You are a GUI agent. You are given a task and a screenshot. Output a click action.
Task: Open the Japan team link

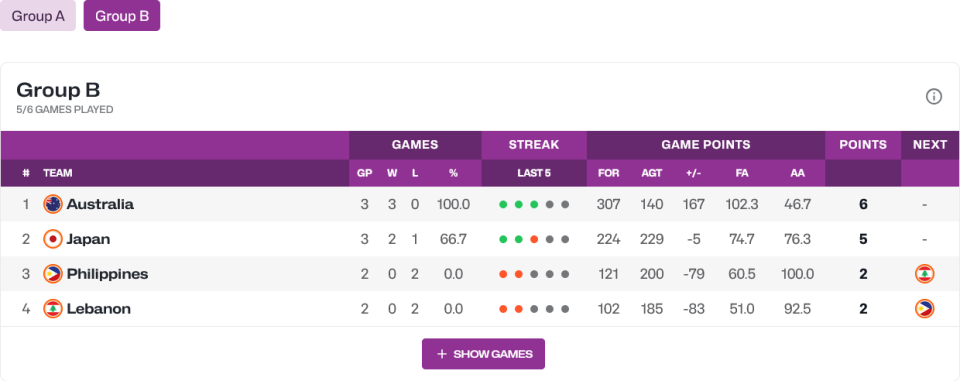(x=88, y=239)
